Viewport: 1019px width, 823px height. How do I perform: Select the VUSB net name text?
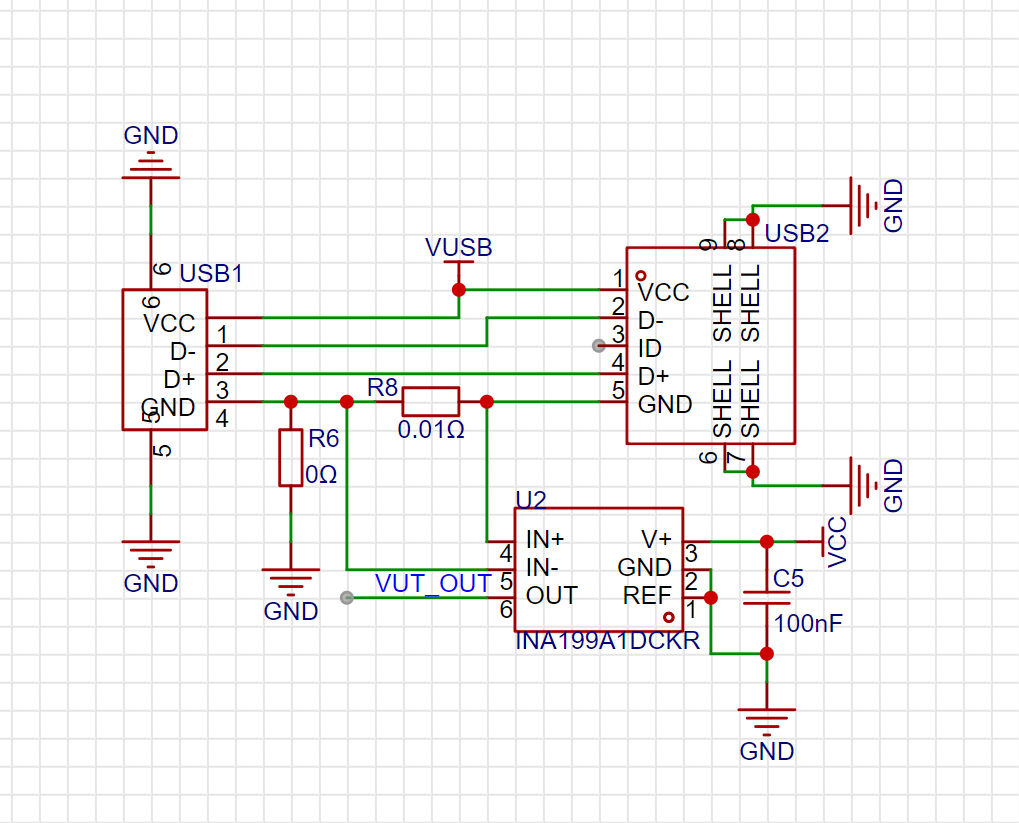click(x=459, y=248)
